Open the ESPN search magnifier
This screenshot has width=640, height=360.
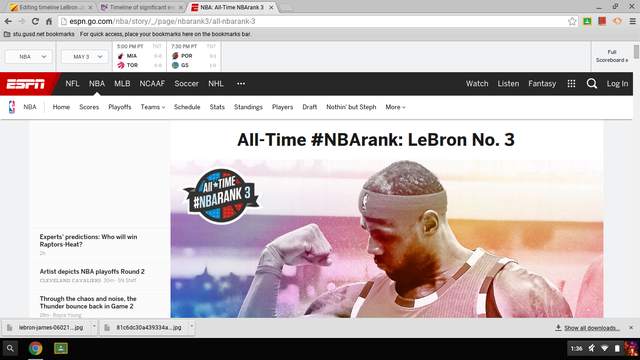[591, 84]
